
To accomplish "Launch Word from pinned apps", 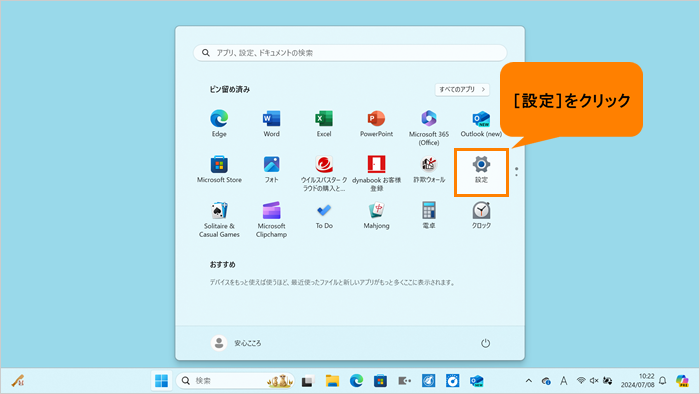I will [x=271, y=124].
